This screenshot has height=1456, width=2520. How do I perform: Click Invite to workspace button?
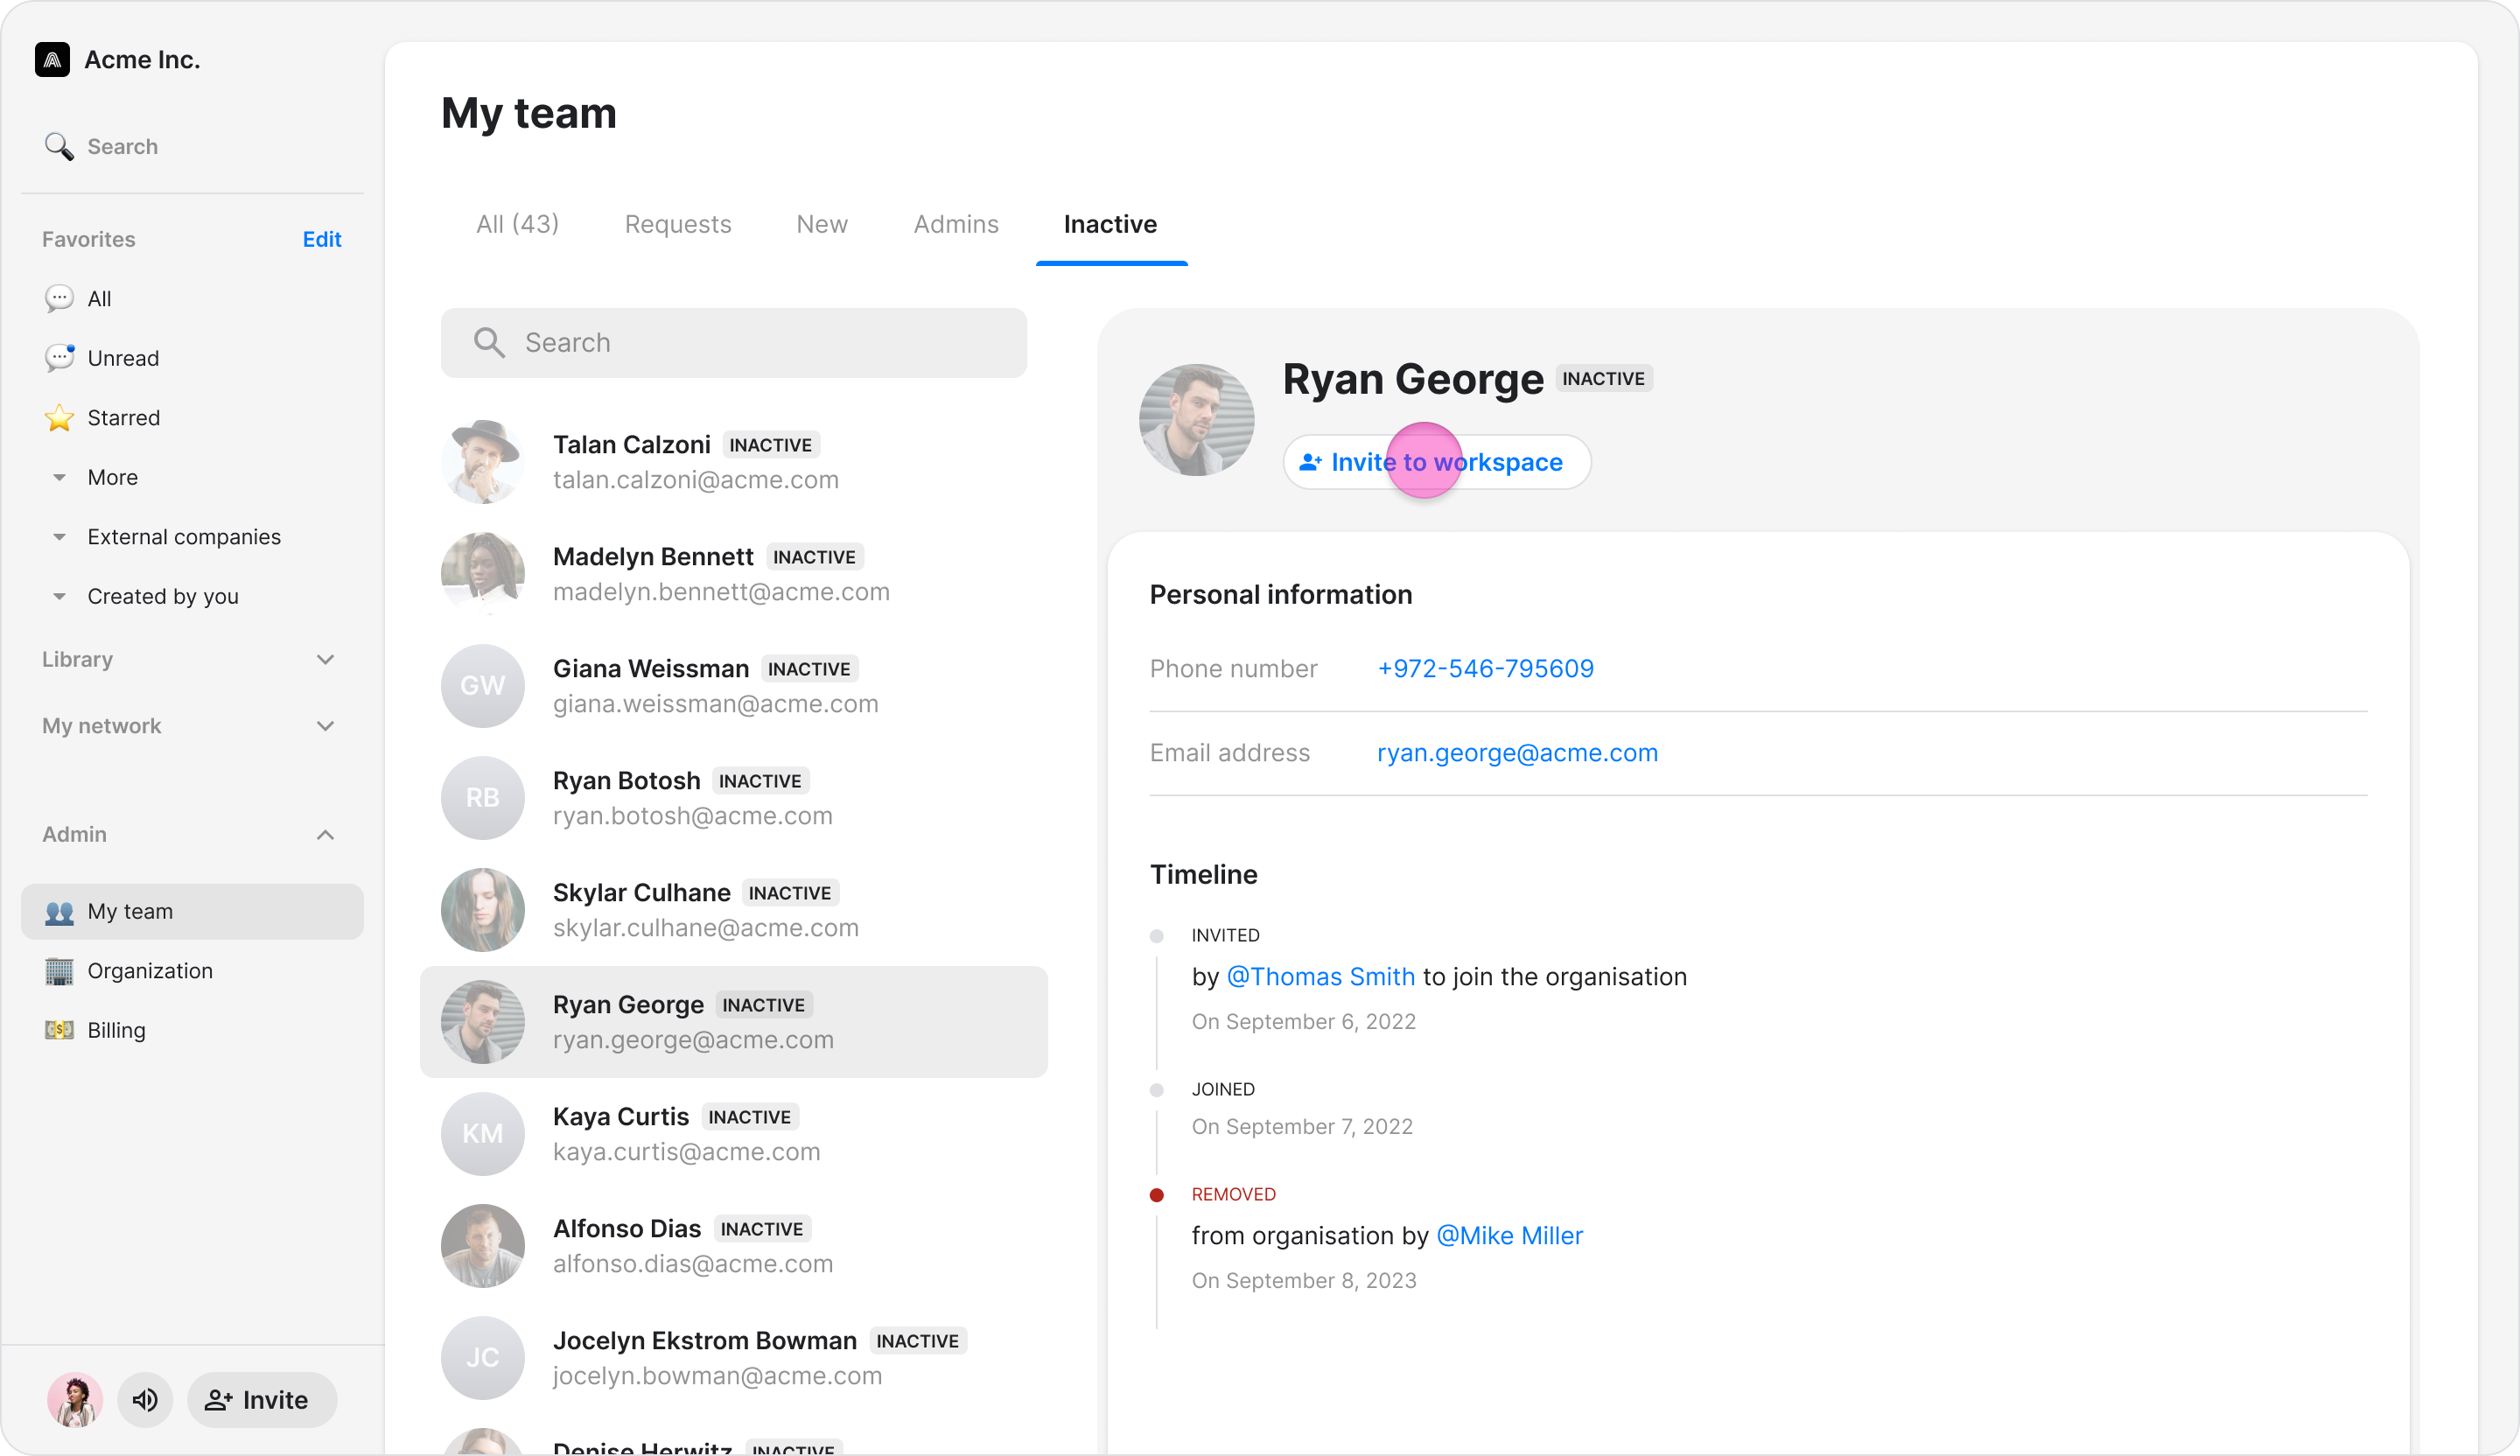[1436, 462]
